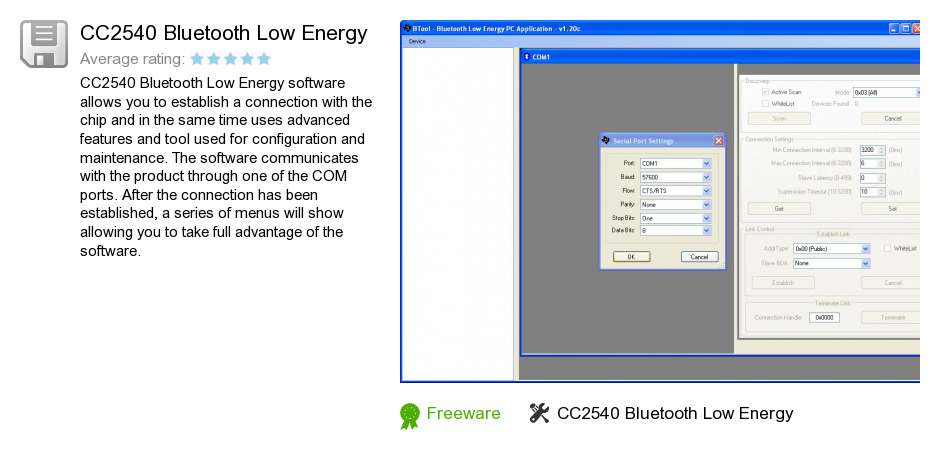Open the Flow dropdown showing CTS/RTS
Viewport: 940px width, 460px height.
pos(676,191)
